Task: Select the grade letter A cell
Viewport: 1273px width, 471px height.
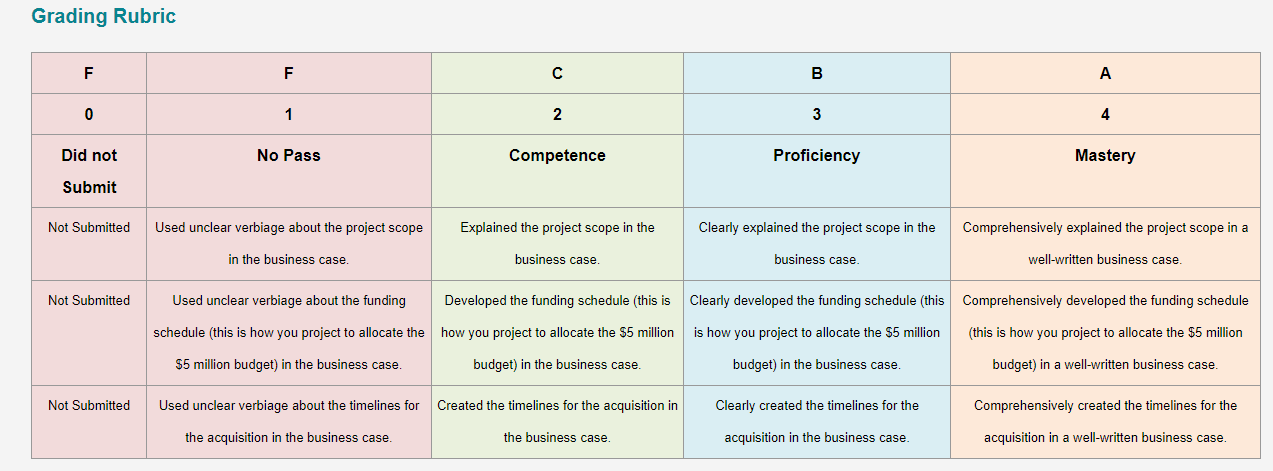Action: click(x=1105, y=74)
